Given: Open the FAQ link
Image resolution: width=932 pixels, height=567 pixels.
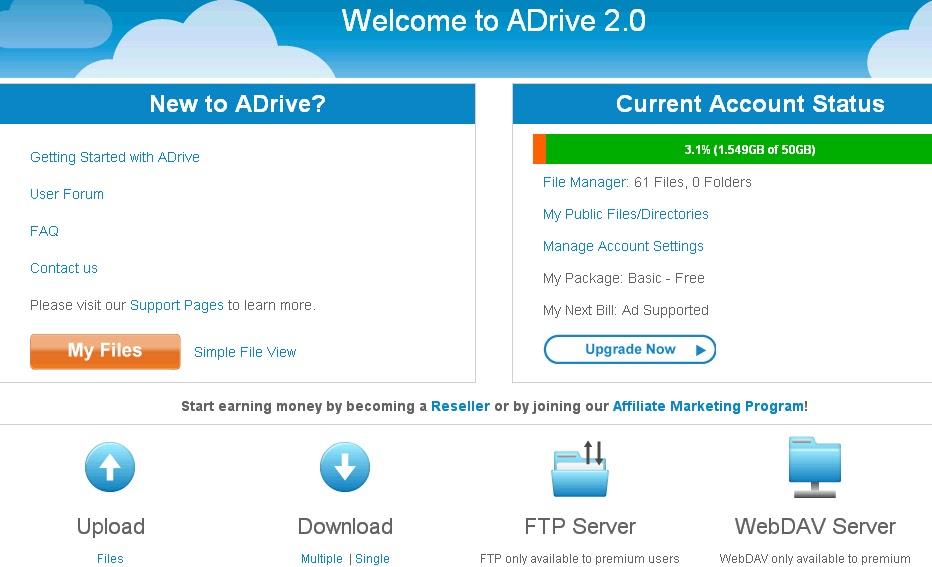Looking at the screenshot, I should tap(44, 231).
